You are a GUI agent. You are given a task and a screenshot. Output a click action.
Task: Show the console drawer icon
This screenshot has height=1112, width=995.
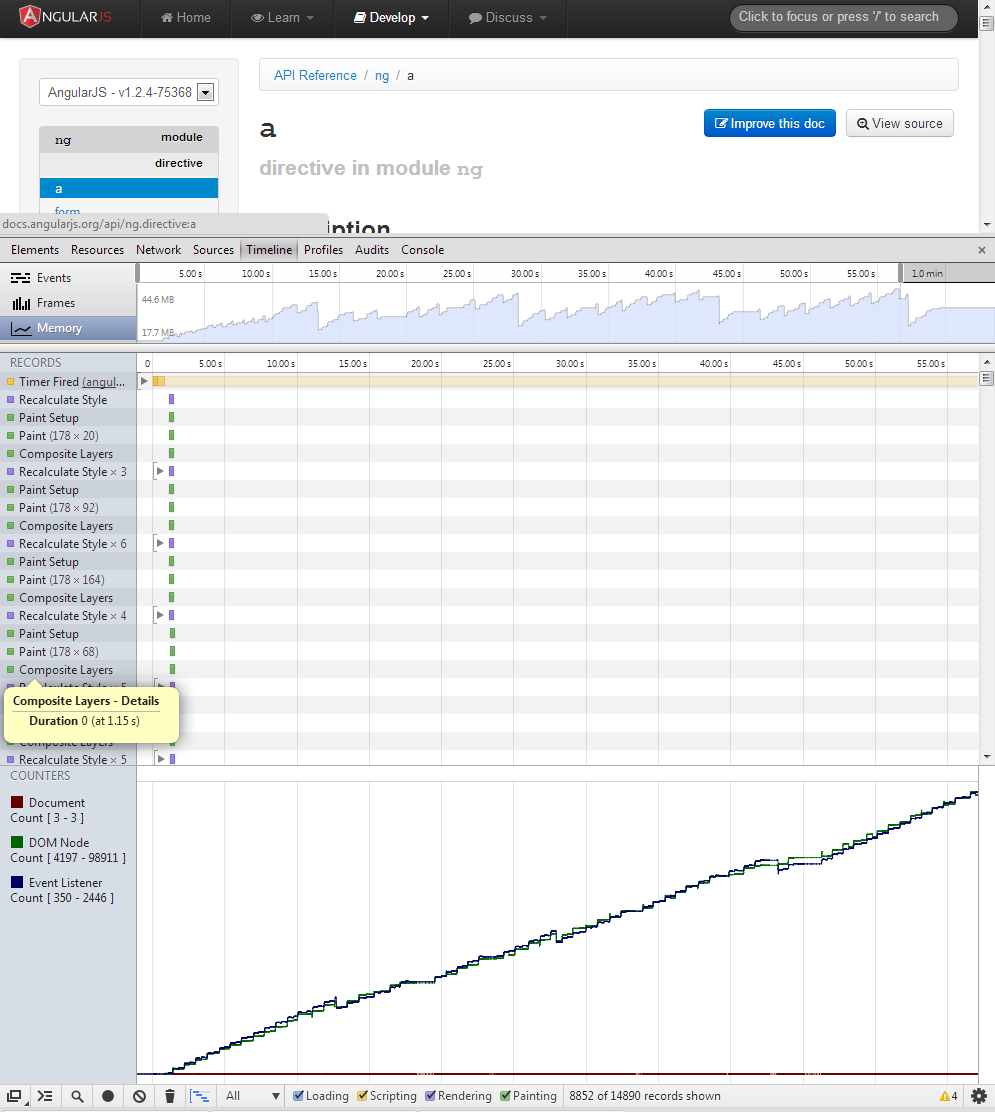point(45,1096)
